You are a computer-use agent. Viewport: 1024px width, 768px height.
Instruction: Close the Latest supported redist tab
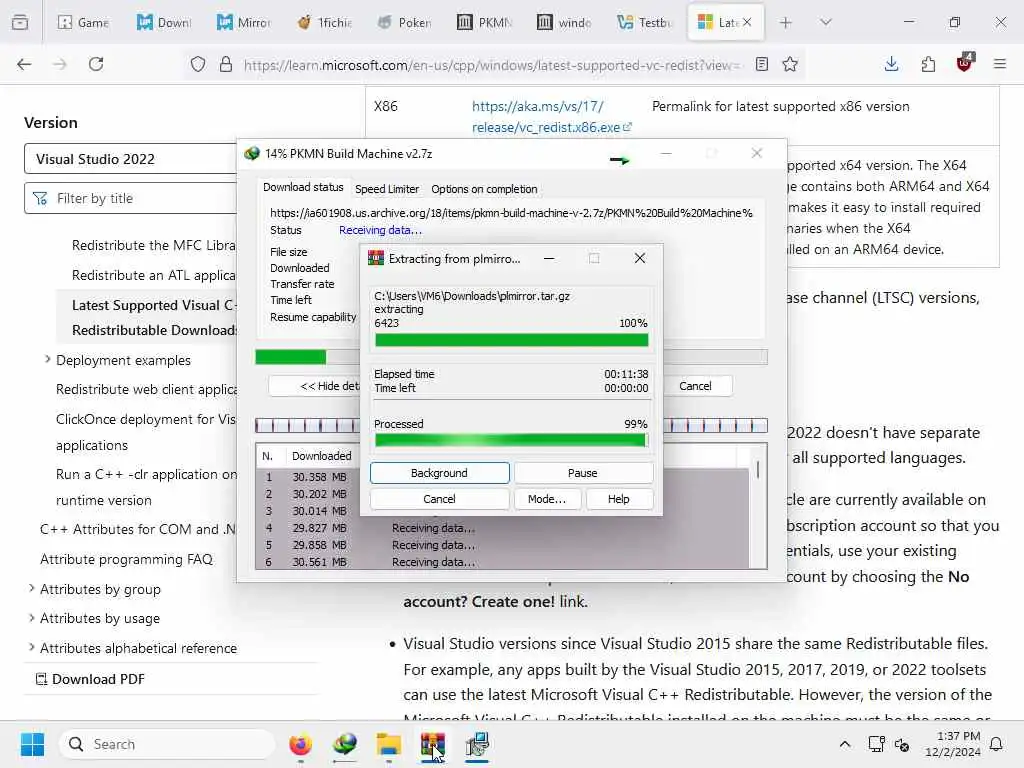747,22
